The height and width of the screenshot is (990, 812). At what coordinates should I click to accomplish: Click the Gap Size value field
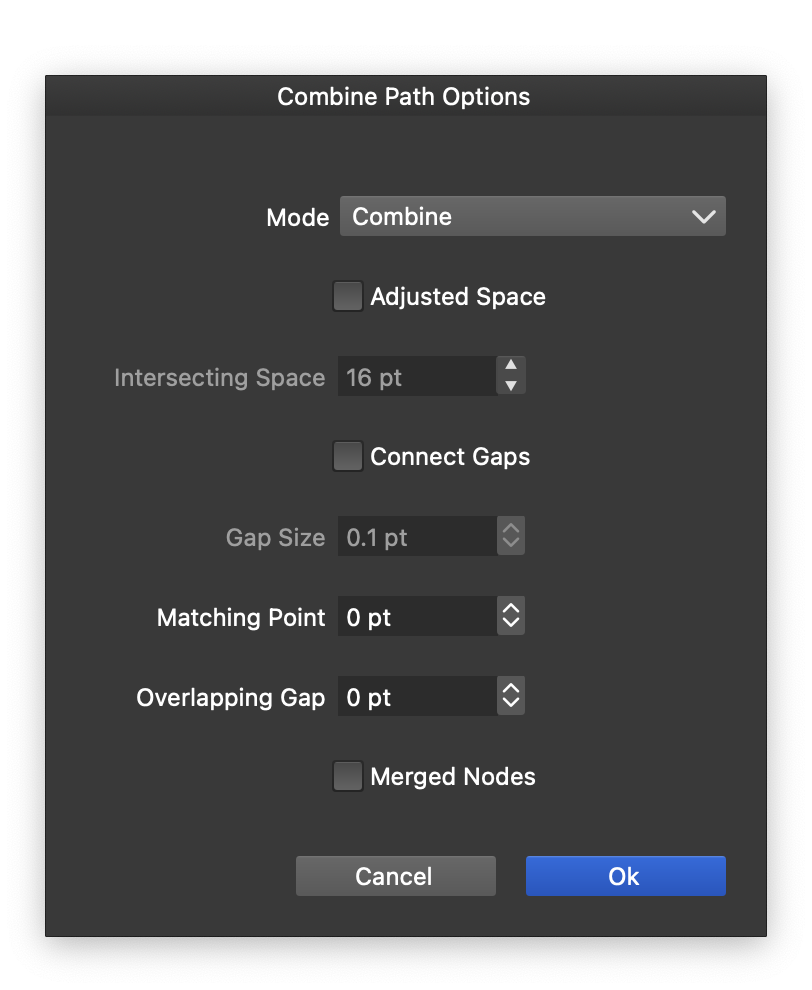(416, 537)
